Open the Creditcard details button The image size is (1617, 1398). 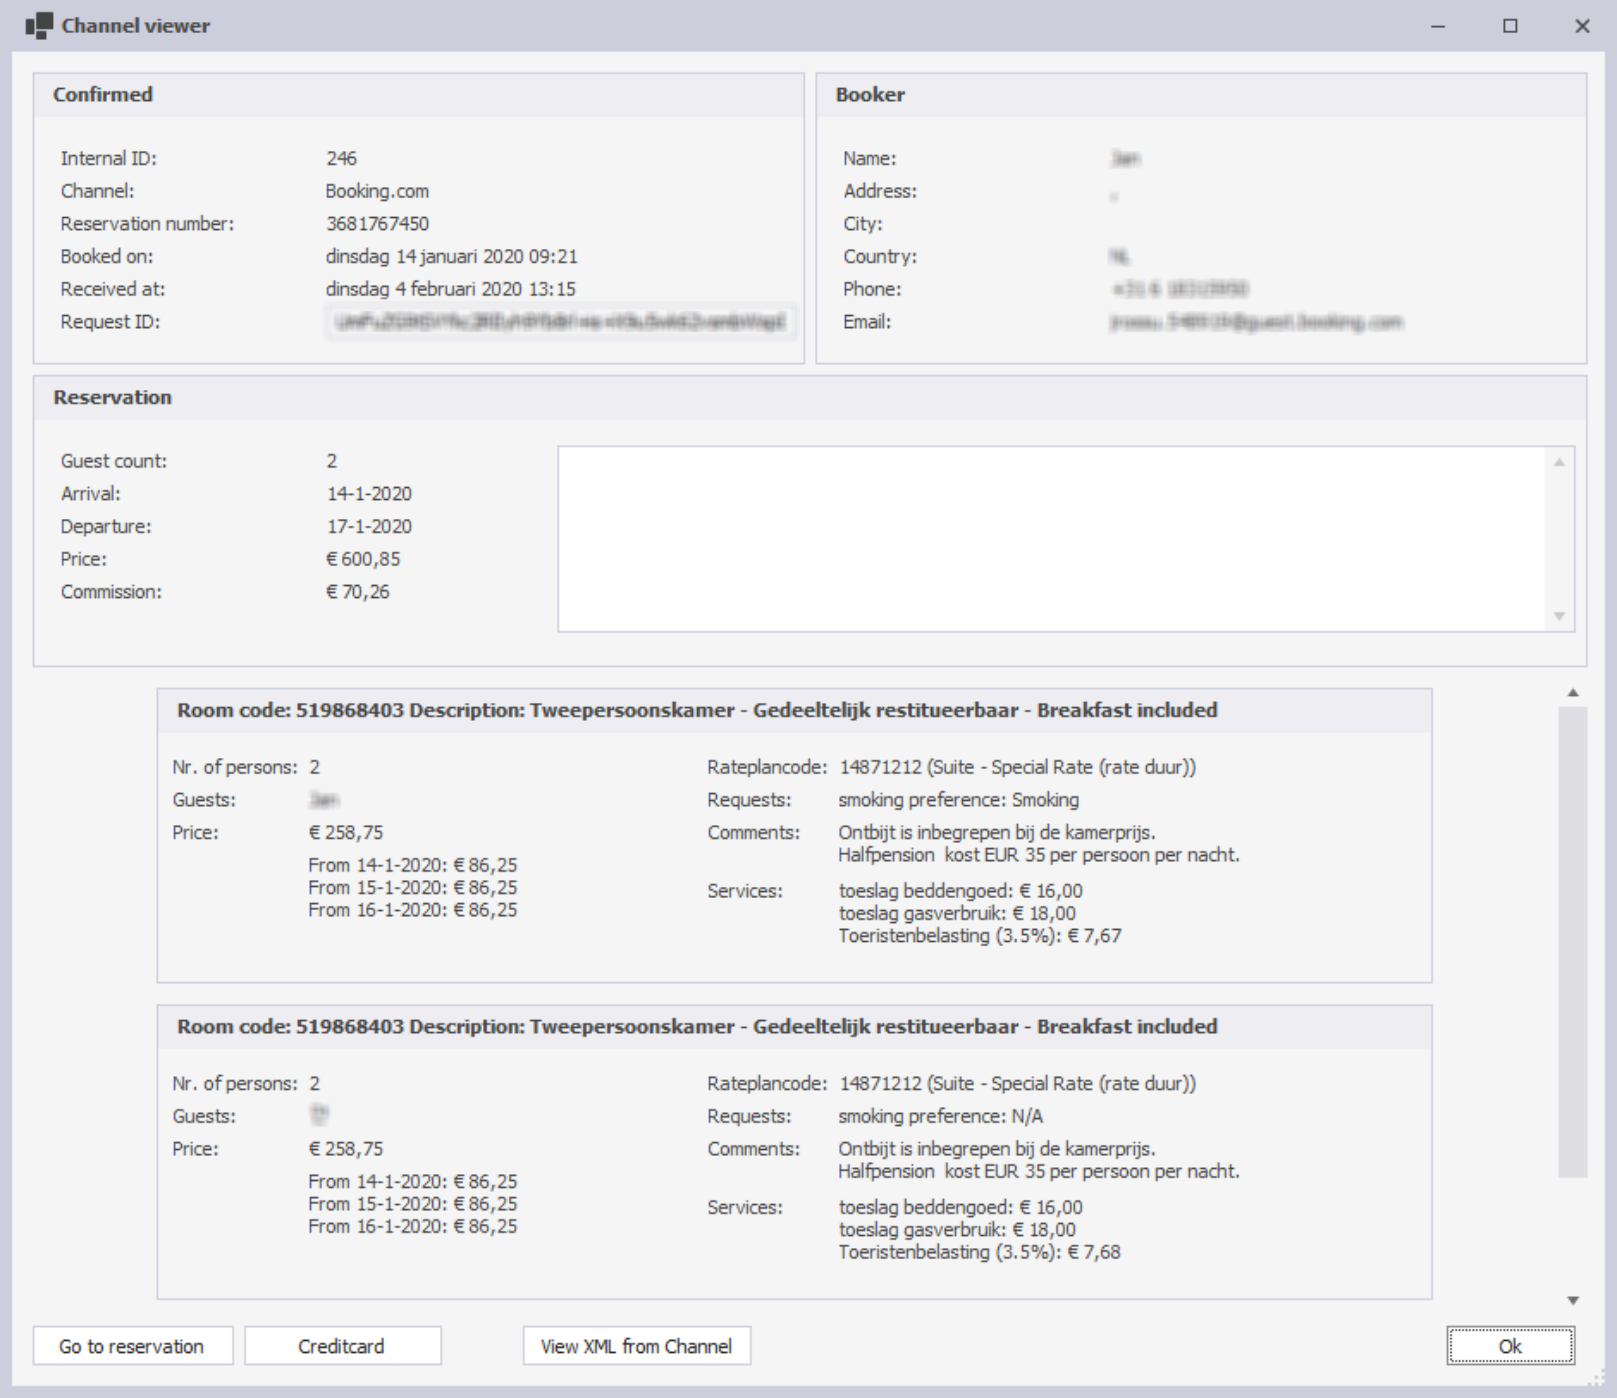click(342, 1346)
